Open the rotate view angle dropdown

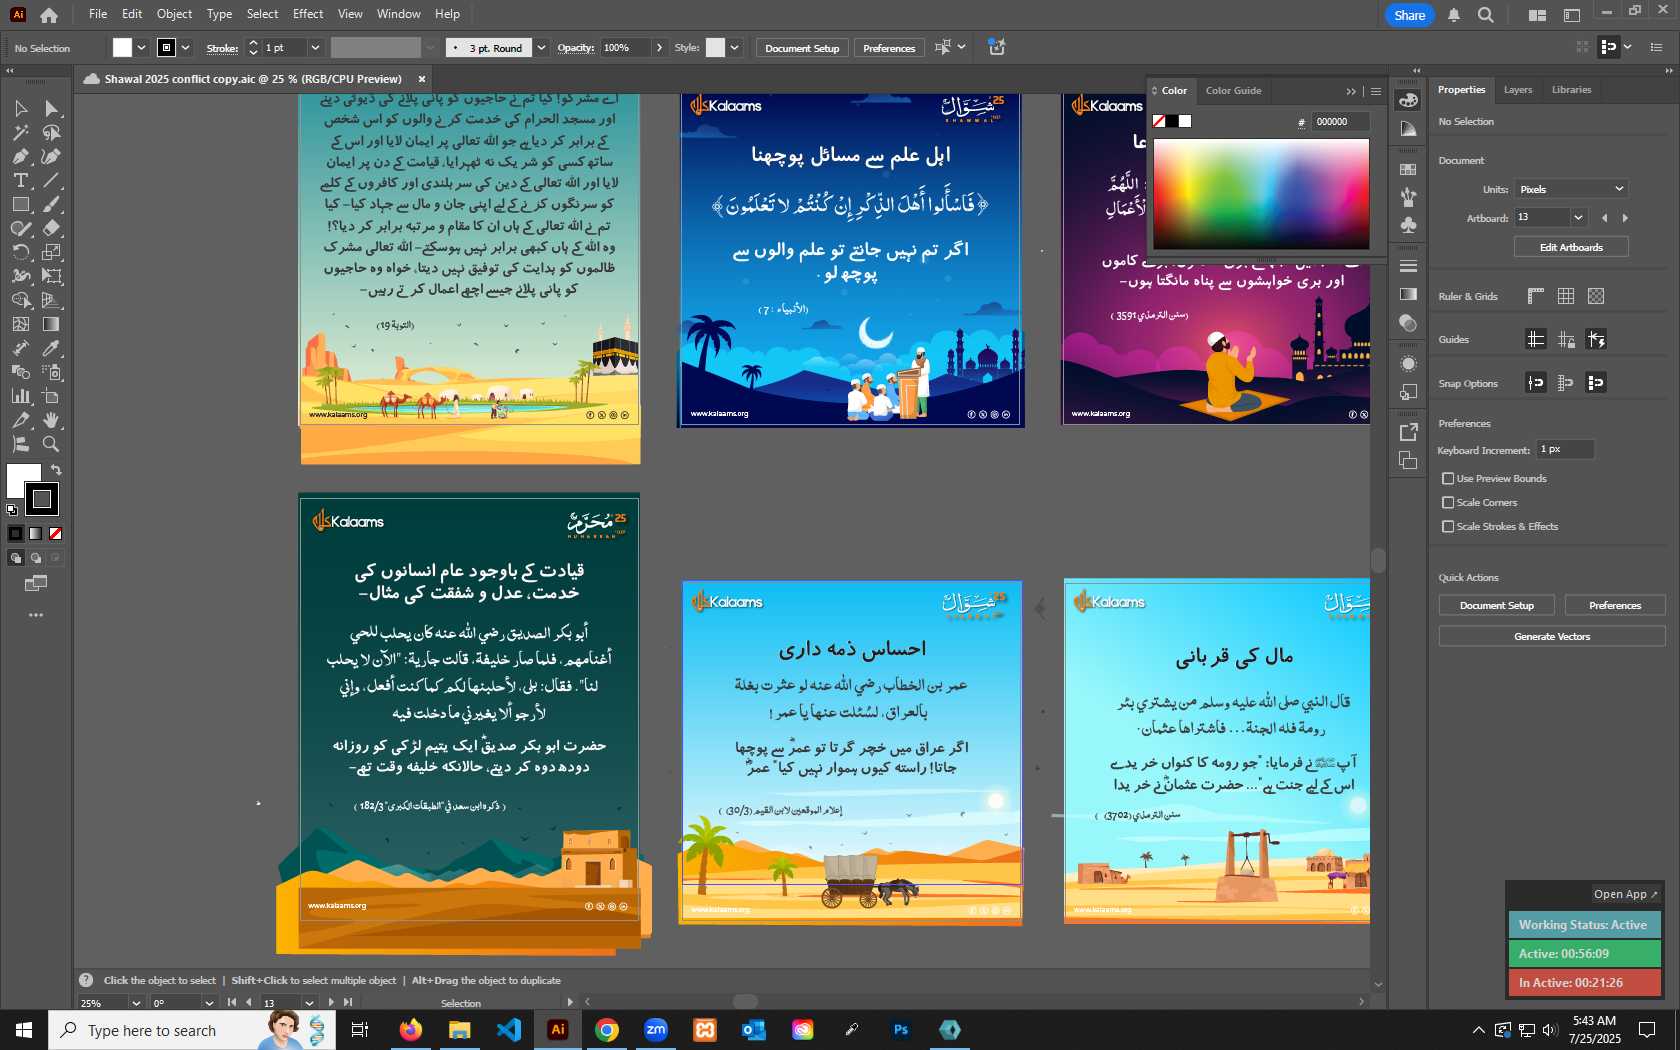tap(209, 1002)
